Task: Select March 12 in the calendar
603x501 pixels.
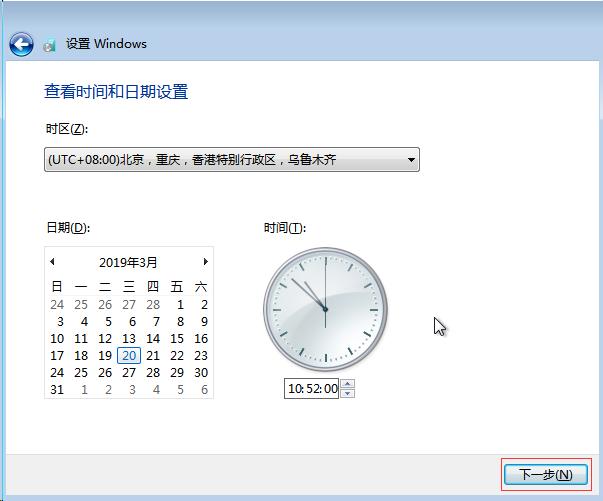Action: coord(105,339)
